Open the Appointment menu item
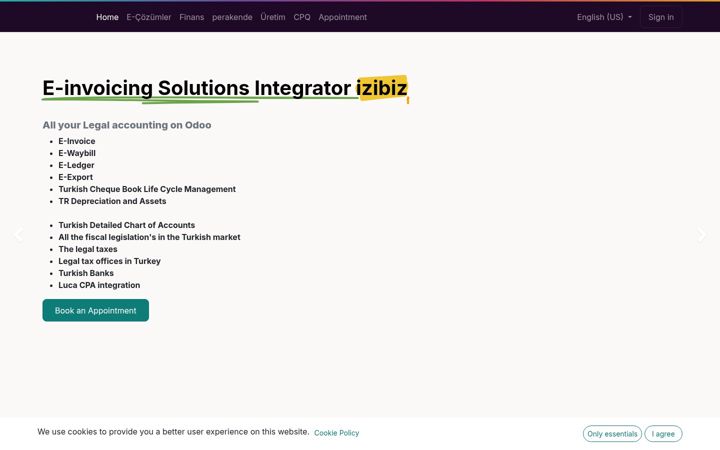 (343, 17)
